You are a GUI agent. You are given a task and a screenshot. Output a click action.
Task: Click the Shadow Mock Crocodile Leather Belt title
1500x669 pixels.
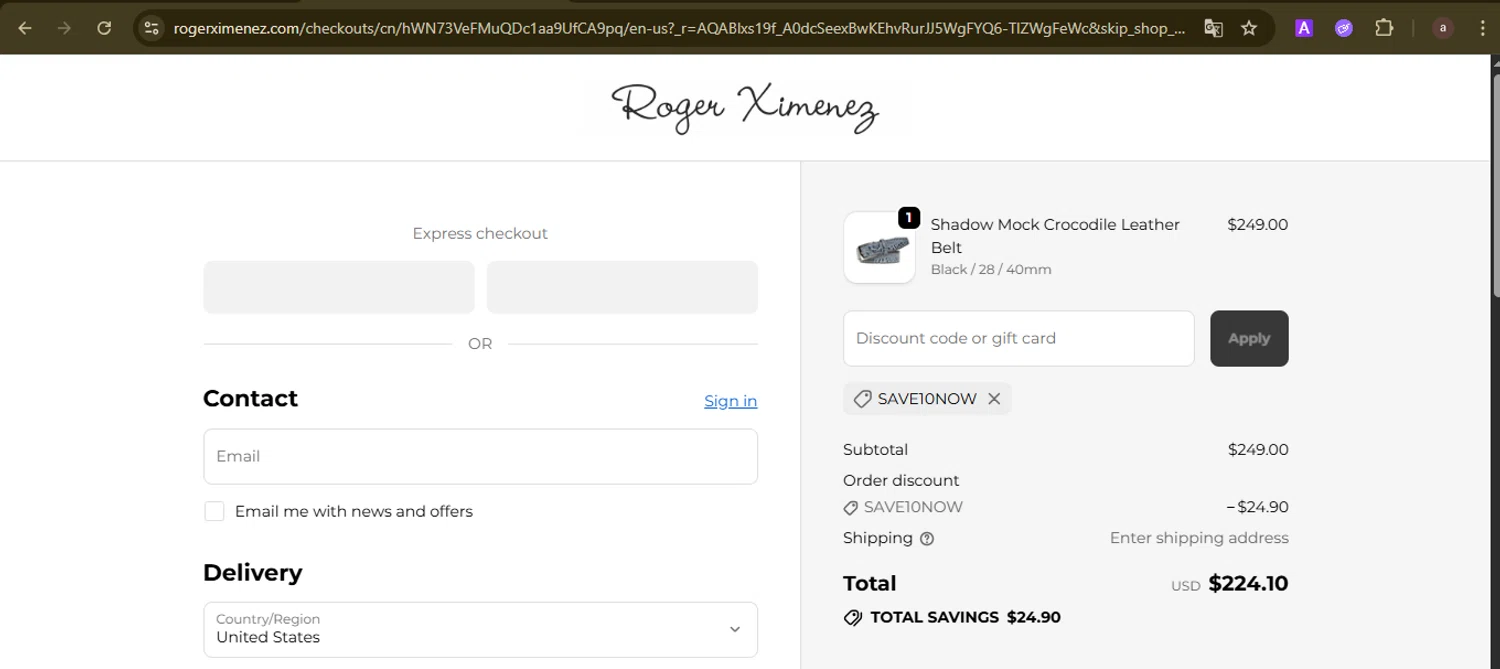[1055, 236]
